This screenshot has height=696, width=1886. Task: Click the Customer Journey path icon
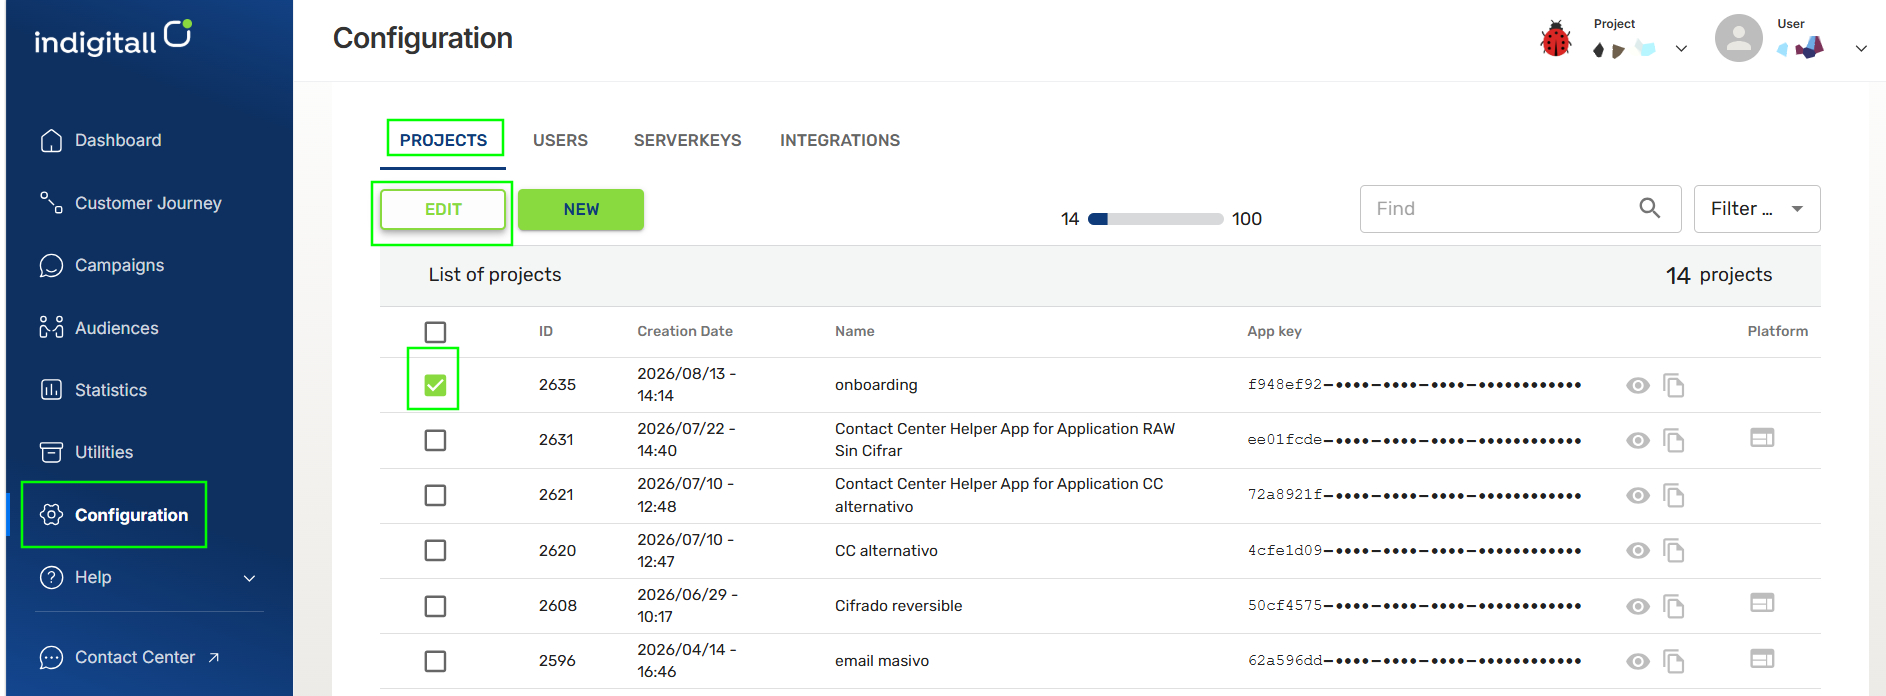coord(51,203)
